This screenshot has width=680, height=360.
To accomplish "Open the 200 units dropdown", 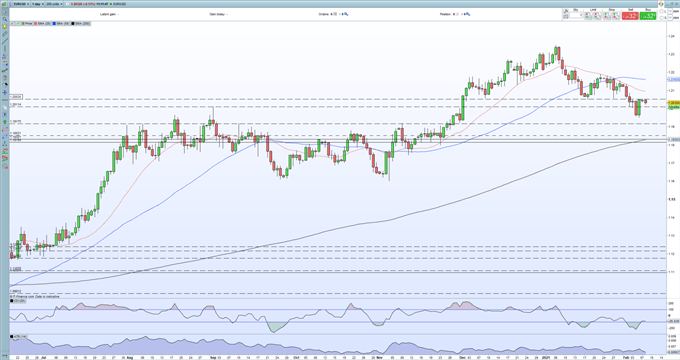I will tap(54, 4).
